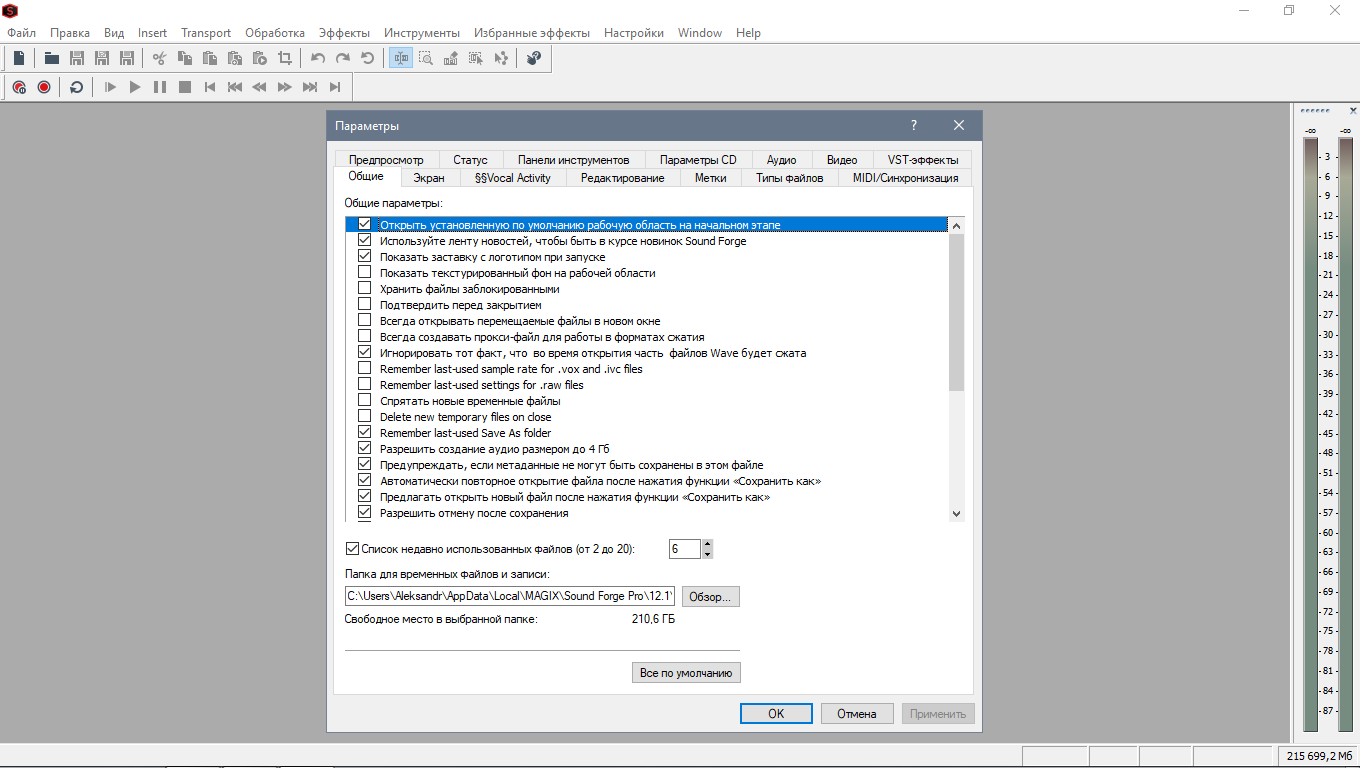This screenshot has height=768, width=1360.
Task: Click the options list scroll-up arrow
Action: (x=956, y=225)
